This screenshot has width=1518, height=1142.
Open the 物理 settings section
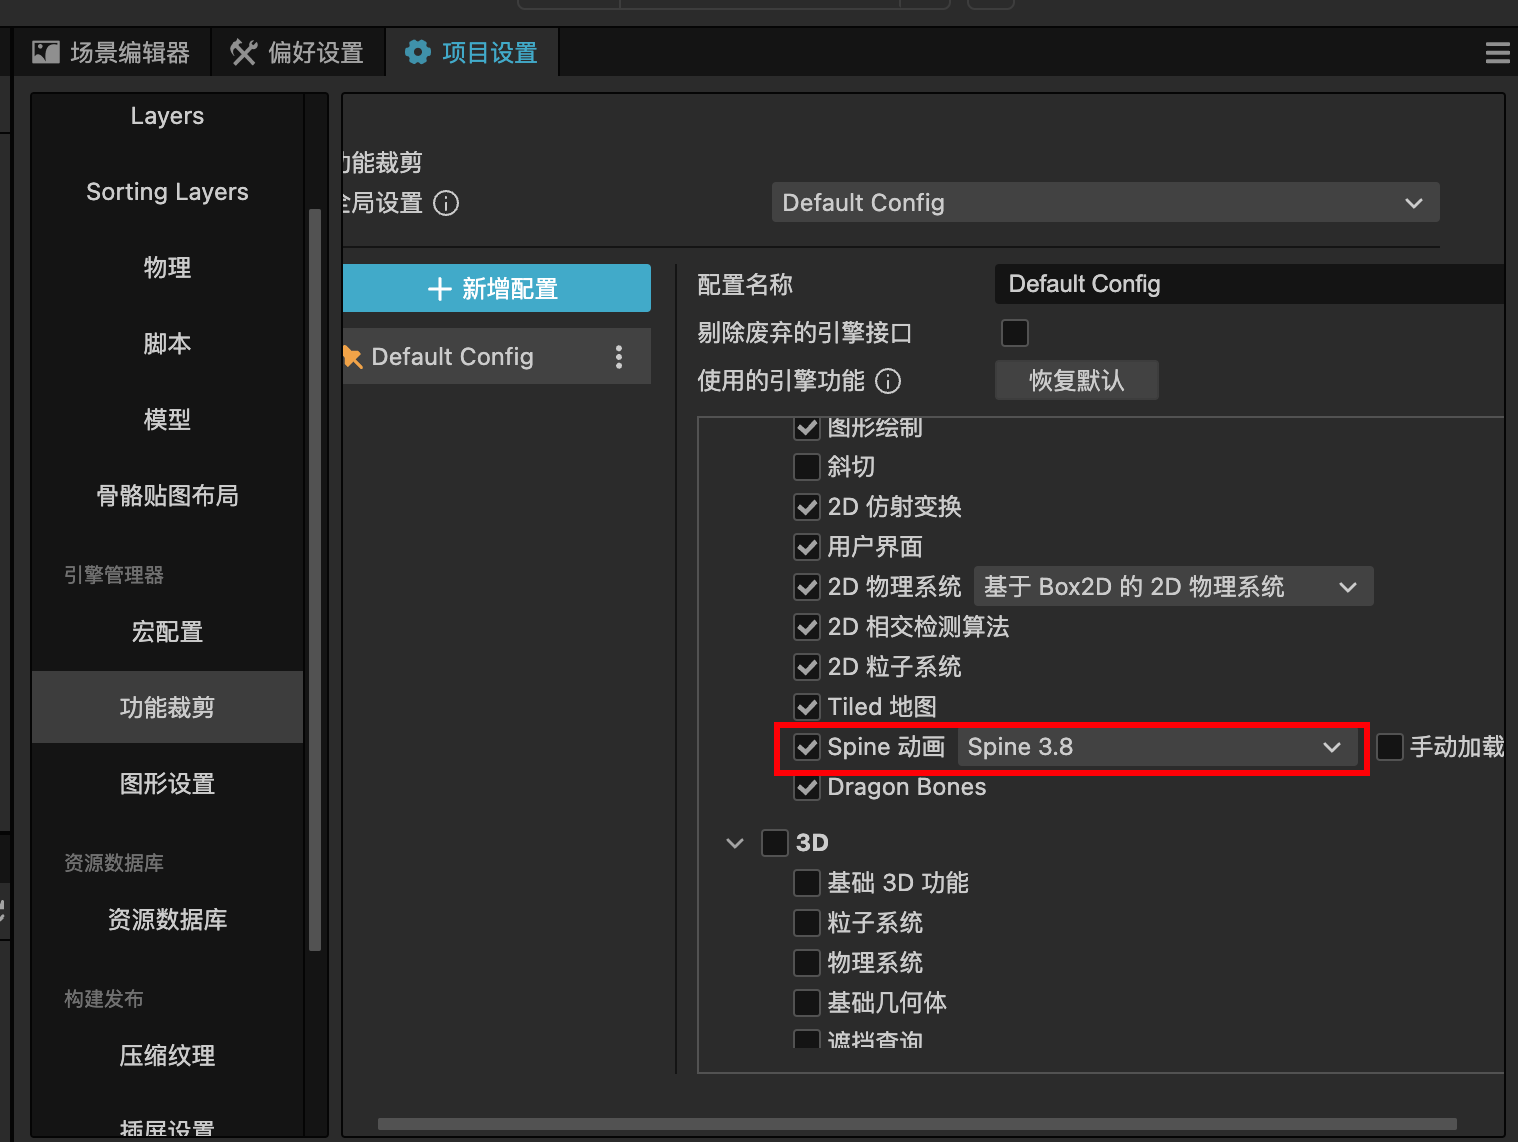pos(167,268)
